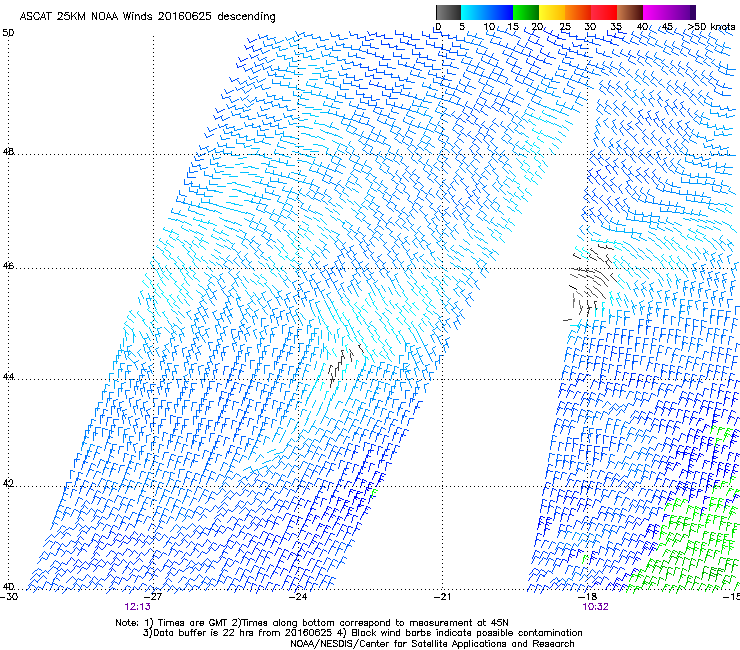Pick the green 15-20 knots color swatch
Screen dimensions: 740x650
click(526, 12)
